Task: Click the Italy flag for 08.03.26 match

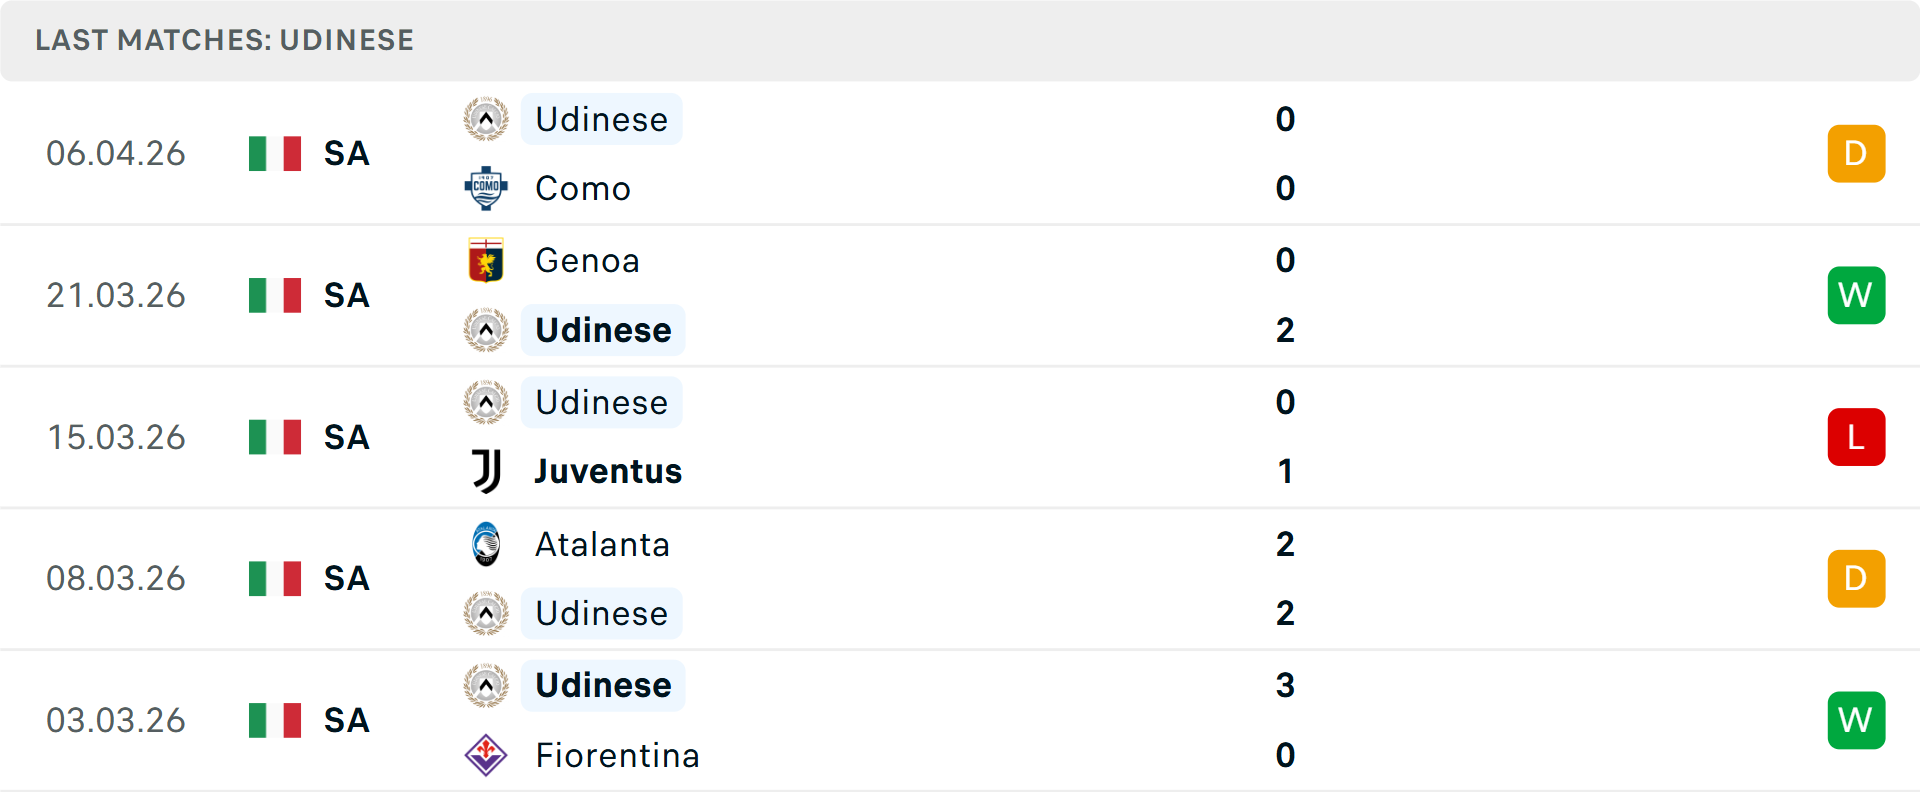Action: click(x=275, y=578)
